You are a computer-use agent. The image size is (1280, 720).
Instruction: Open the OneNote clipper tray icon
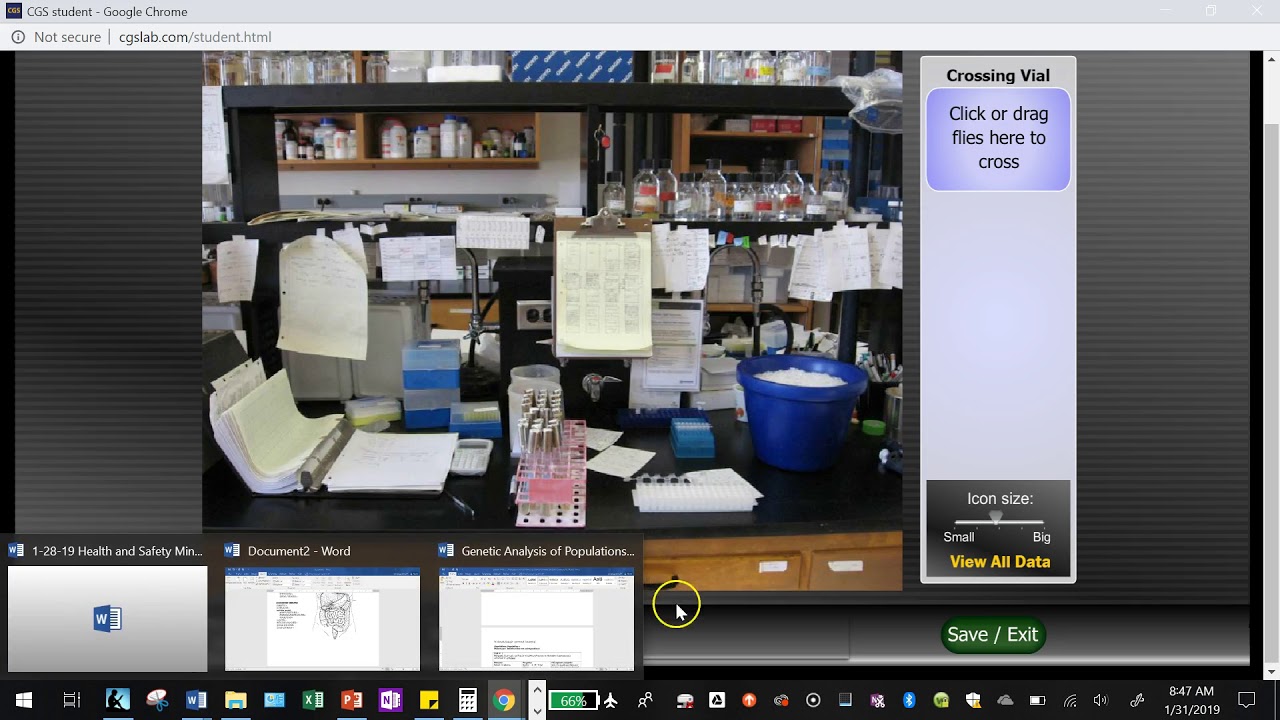click(877, 700)
